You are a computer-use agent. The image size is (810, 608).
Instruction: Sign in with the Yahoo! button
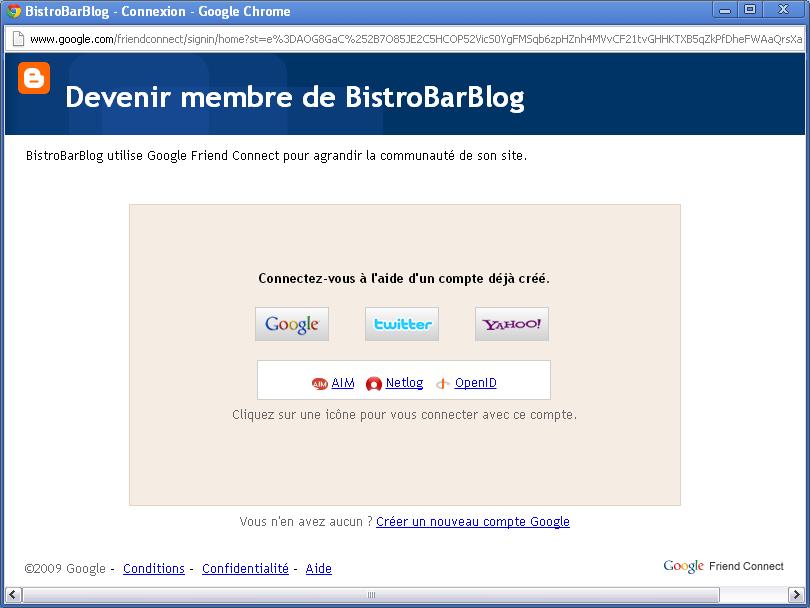[512, 324]
